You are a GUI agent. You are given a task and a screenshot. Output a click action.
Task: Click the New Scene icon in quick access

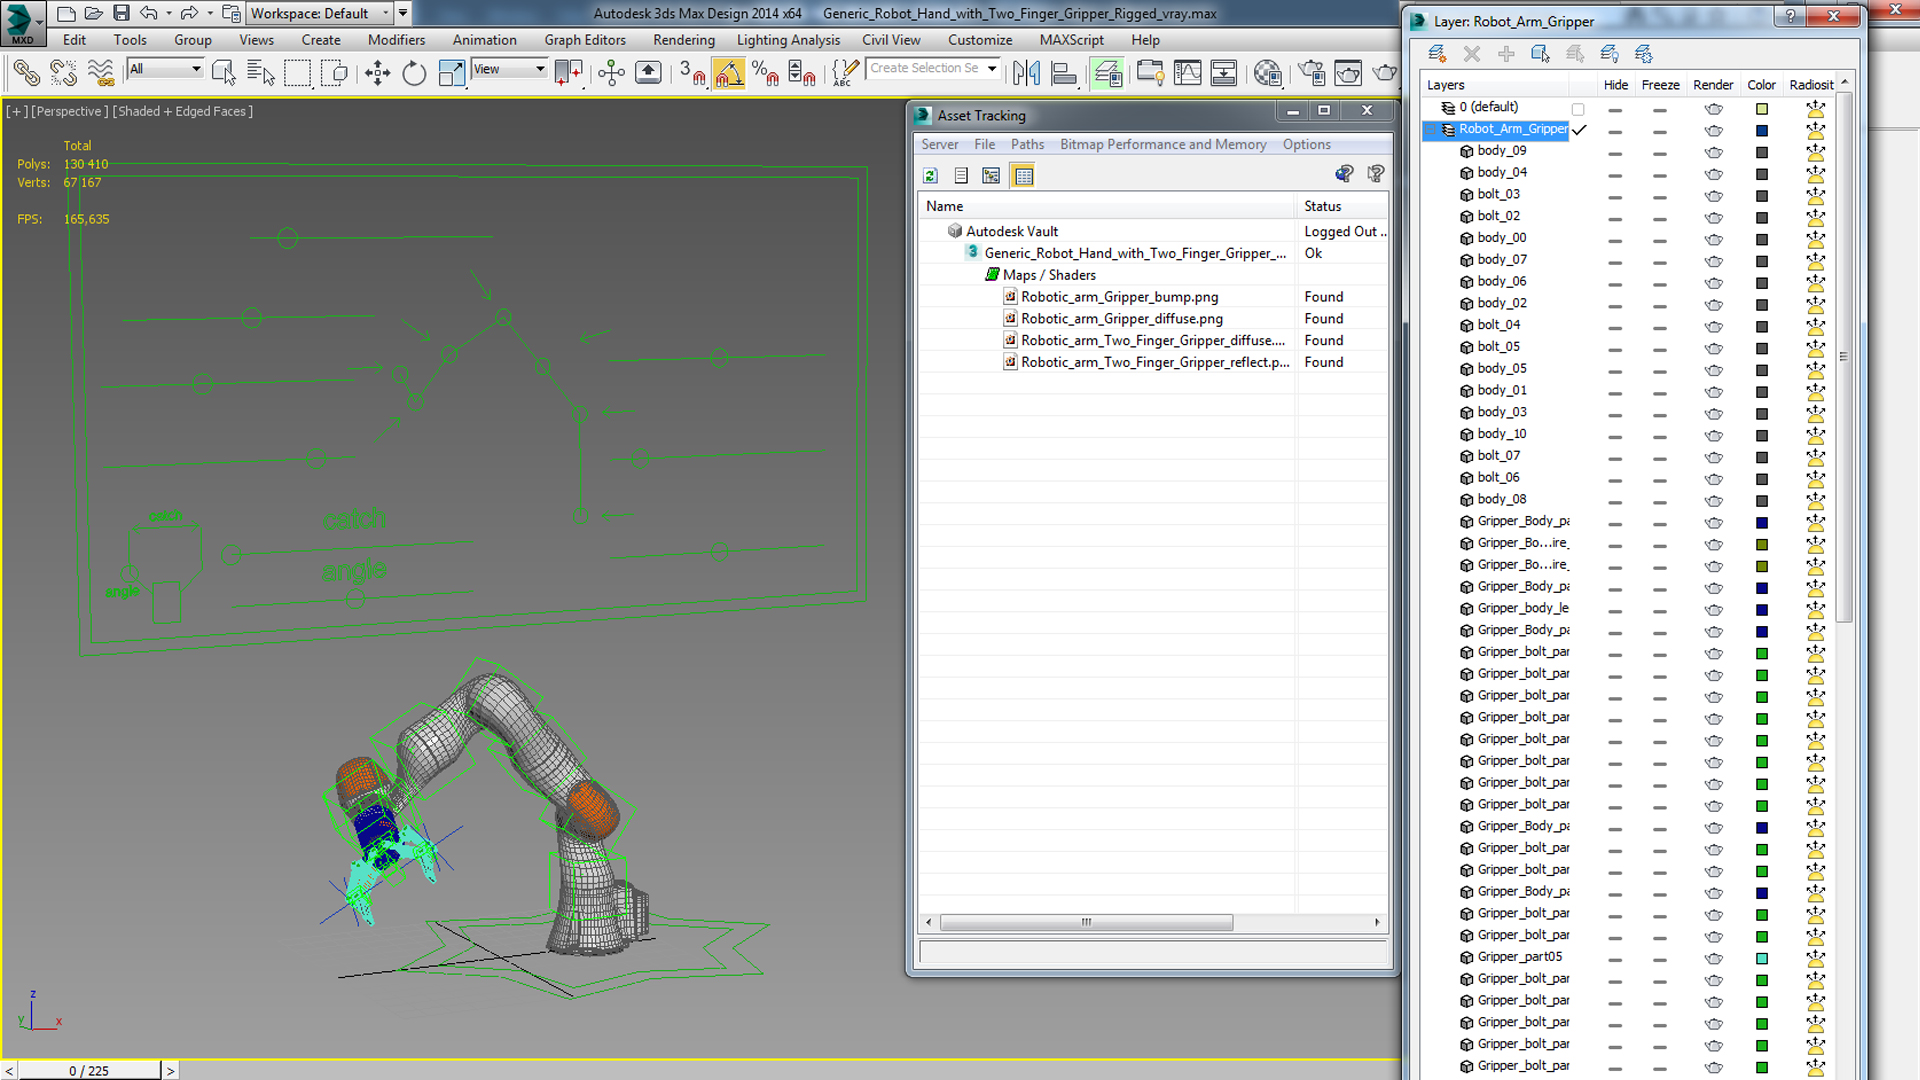[66, 13]
